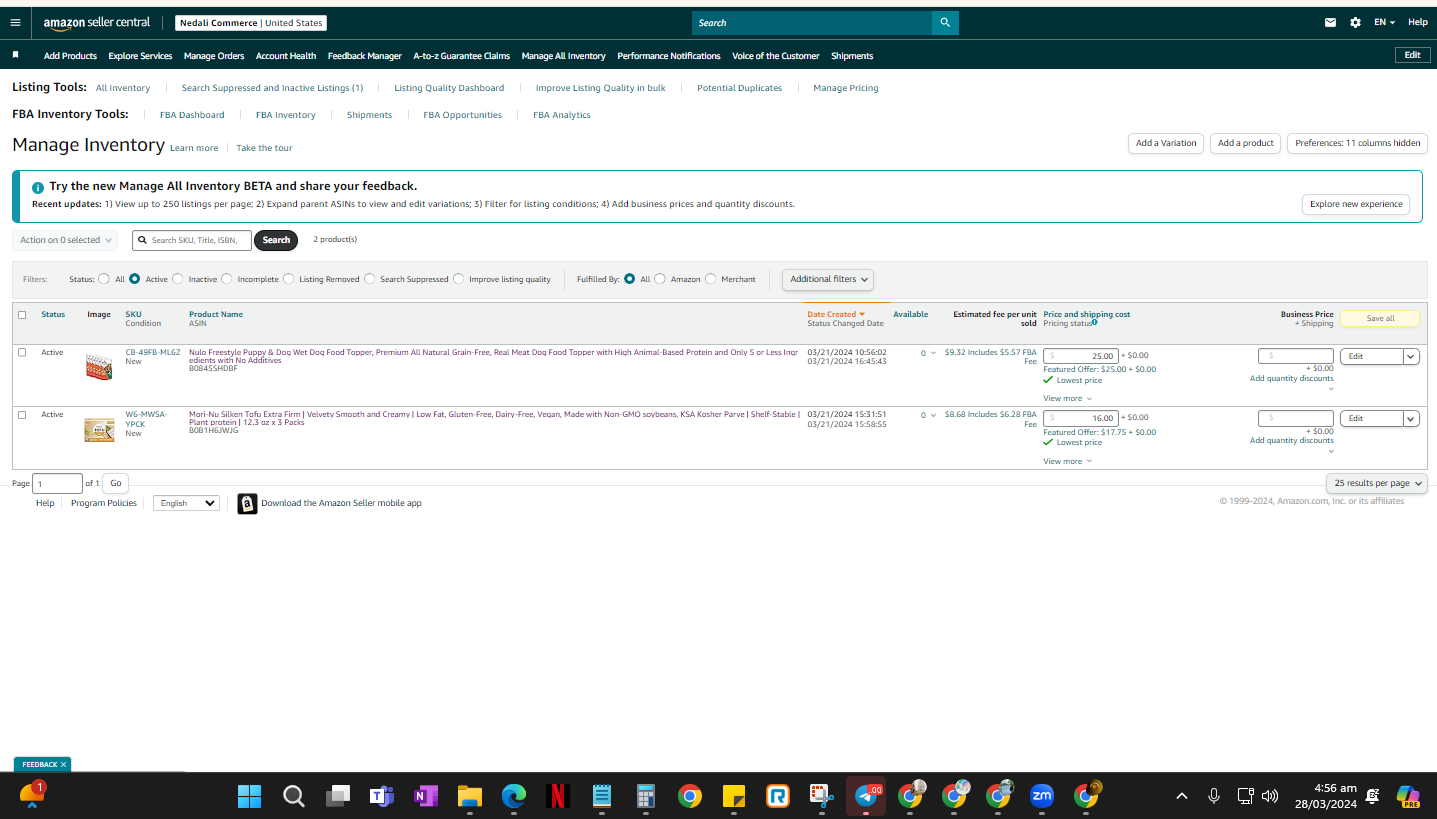The image size is (1437, 819).
Task: Open the hamburger navigation menu
Action: click(x=15, y=22)
